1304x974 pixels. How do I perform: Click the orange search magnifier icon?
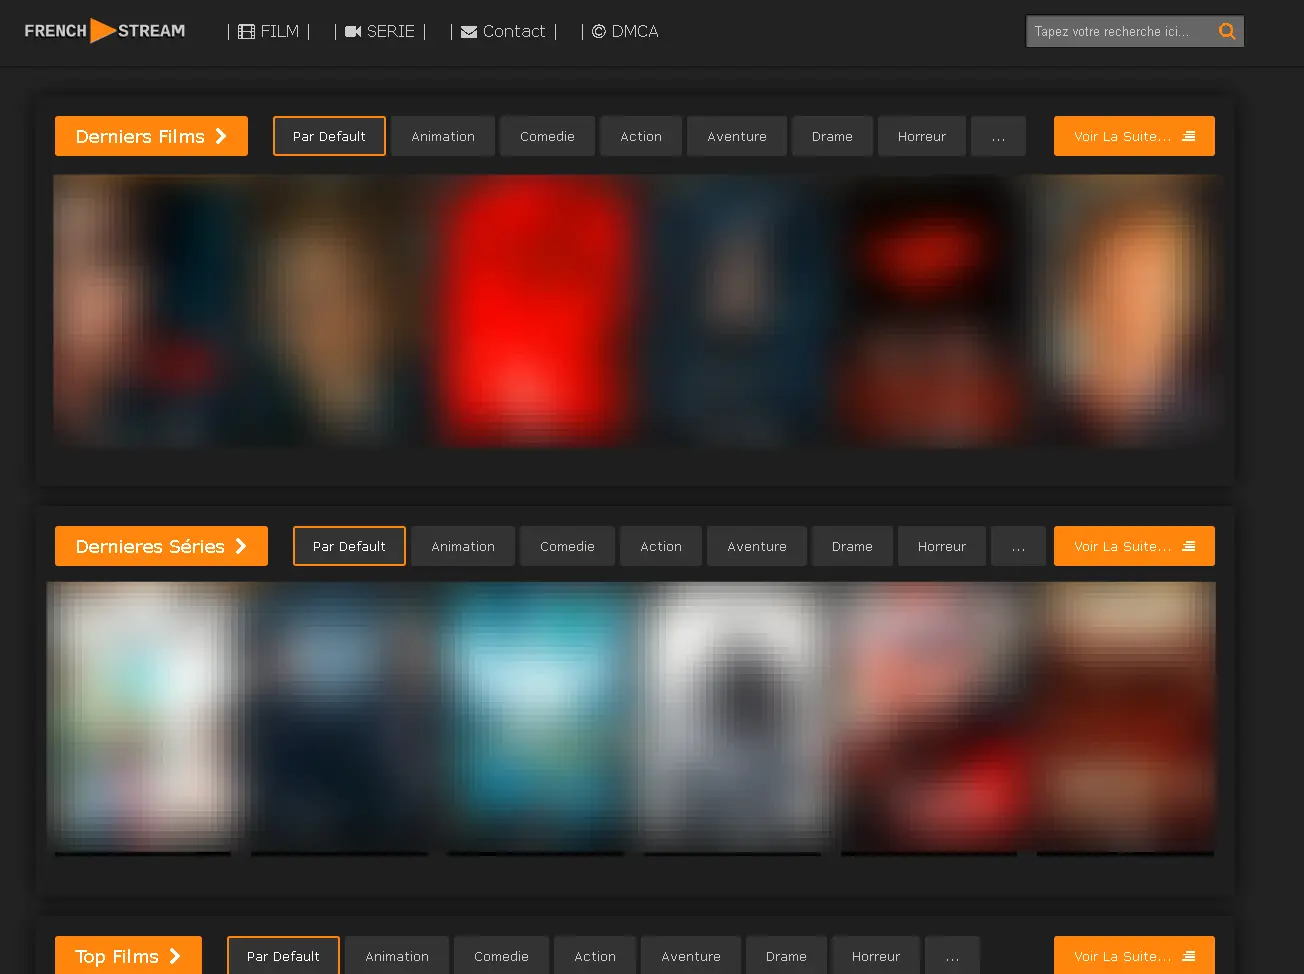point(1227,31)
